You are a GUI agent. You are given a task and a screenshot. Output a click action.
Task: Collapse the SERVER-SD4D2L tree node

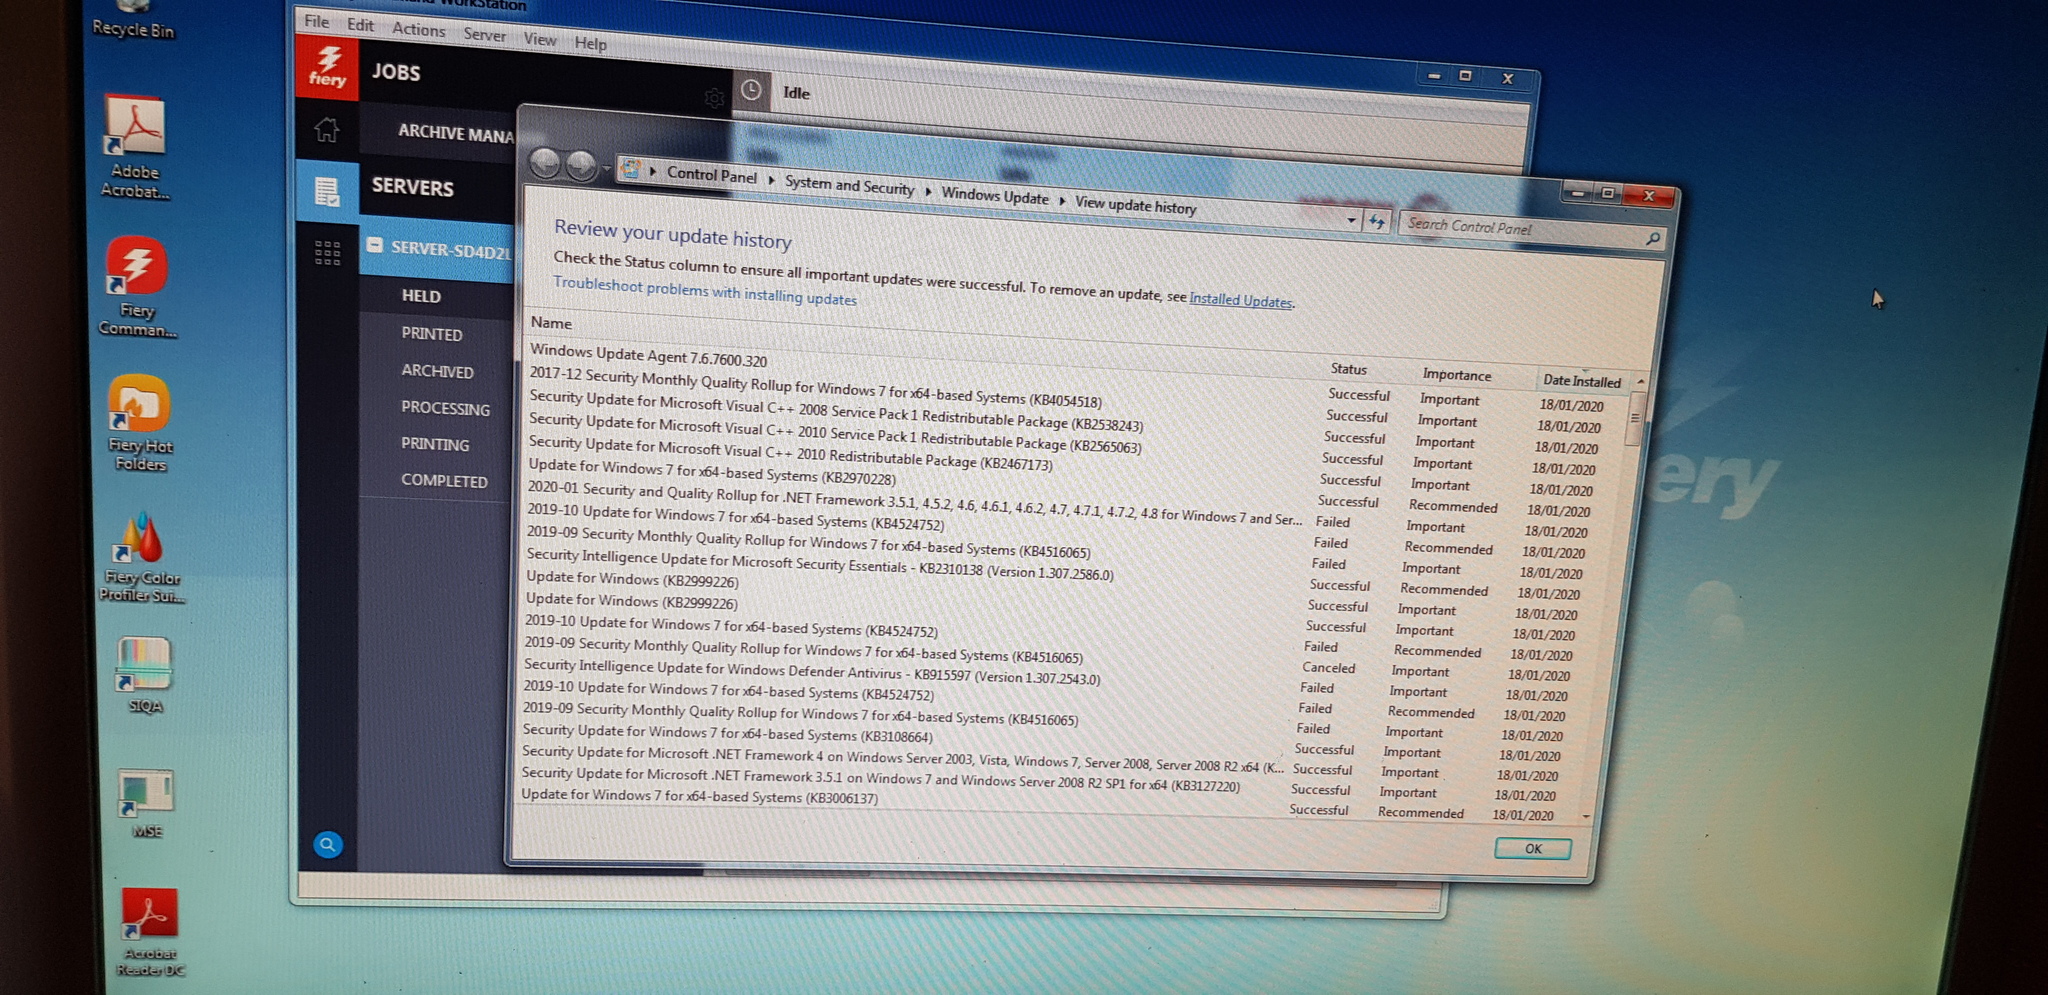coord(375,245)
